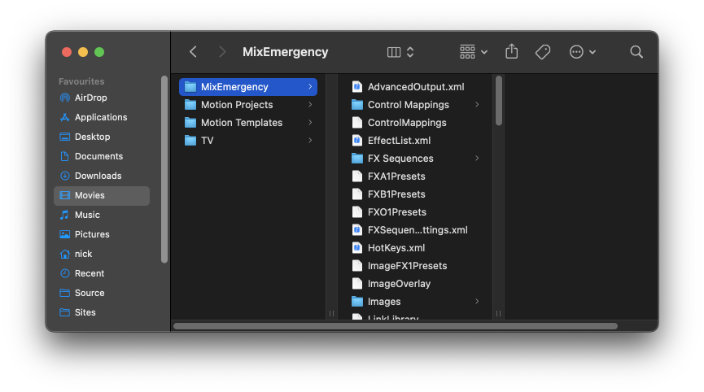Click the Tags toolbar icon
Image resolution: width=704 pixels, height=392 pixels.
(x=542, y=52)
